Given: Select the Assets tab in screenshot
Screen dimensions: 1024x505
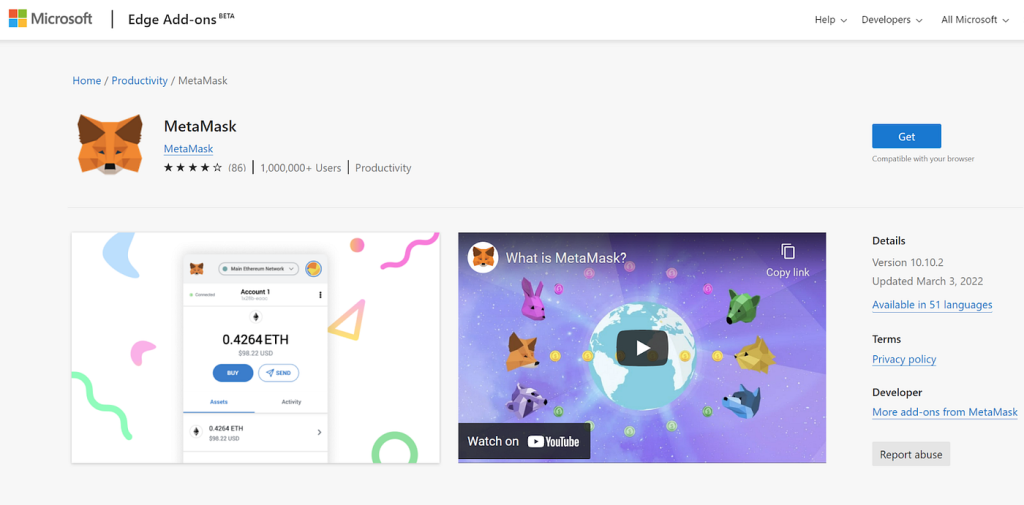Looking at the screenshot, I should [x=219, y=402].
